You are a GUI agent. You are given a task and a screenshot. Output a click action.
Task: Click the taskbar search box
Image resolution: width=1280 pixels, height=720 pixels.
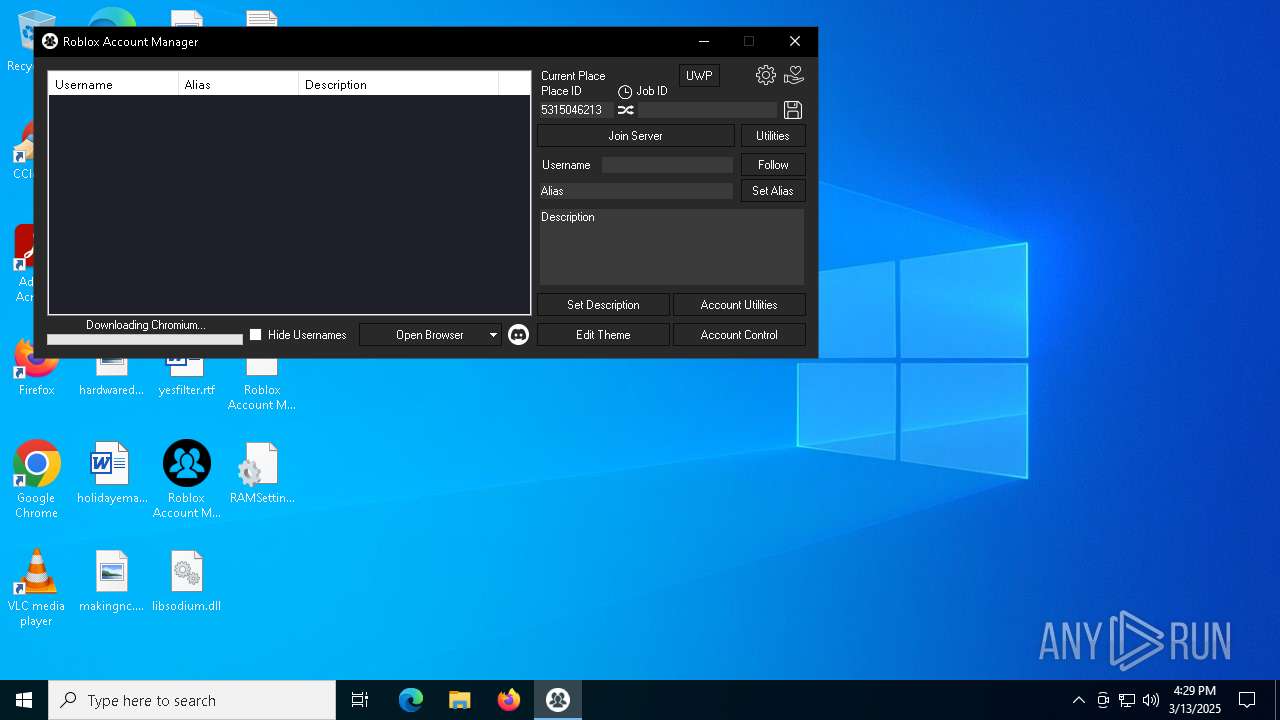point(192,700)
